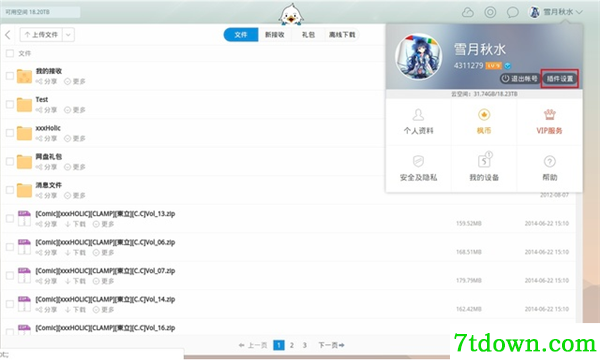Check the 消息文件 folder checkbox
This screenshot has height=362, width=600.
[10, 190]
